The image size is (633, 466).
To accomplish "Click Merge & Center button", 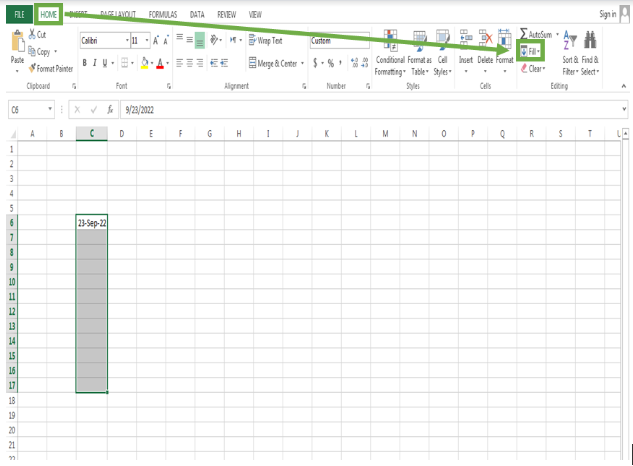I will tap(273, 63).
